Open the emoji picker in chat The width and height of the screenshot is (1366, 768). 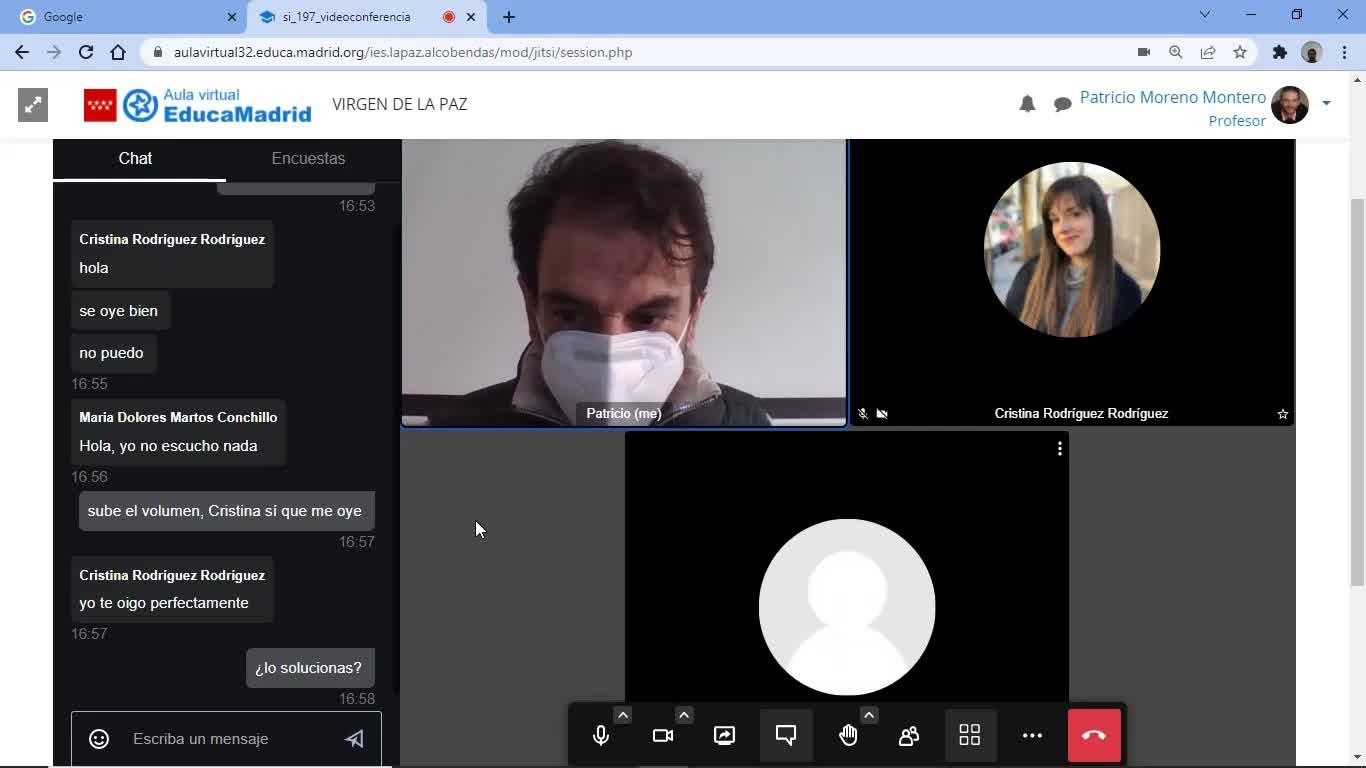click(x=99, y=739)
